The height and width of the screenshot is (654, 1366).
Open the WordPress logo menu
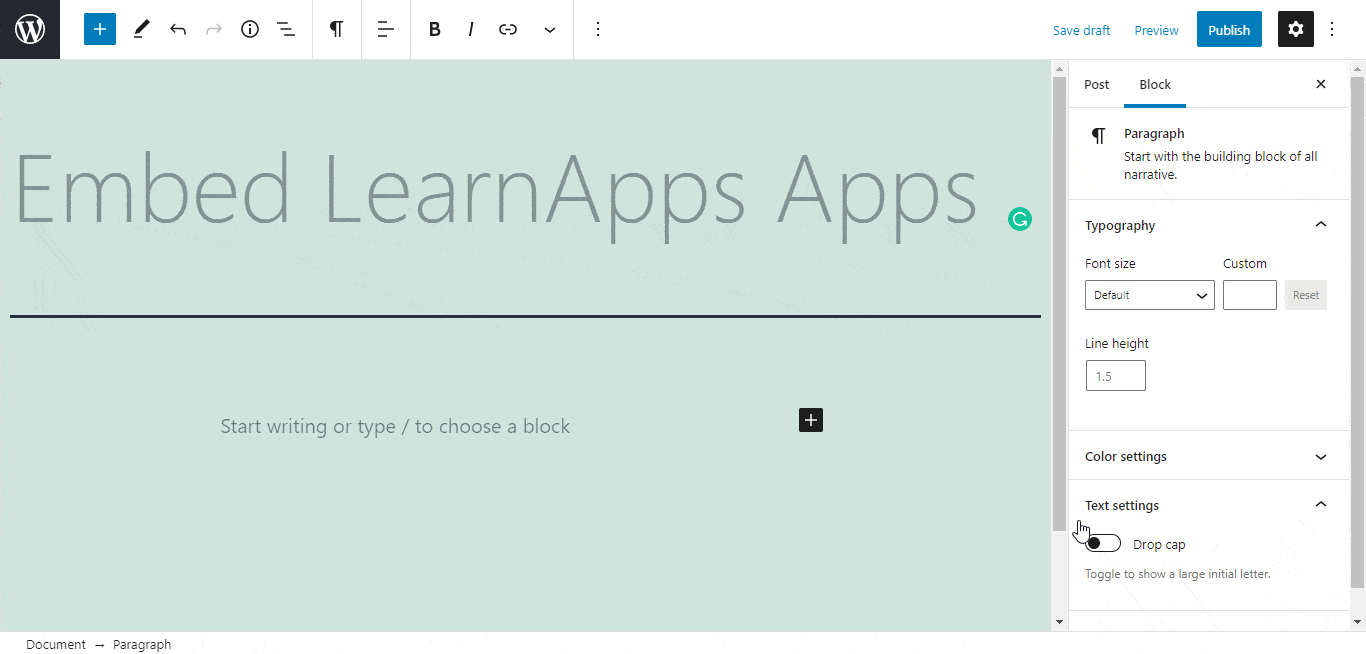(30, 29)
